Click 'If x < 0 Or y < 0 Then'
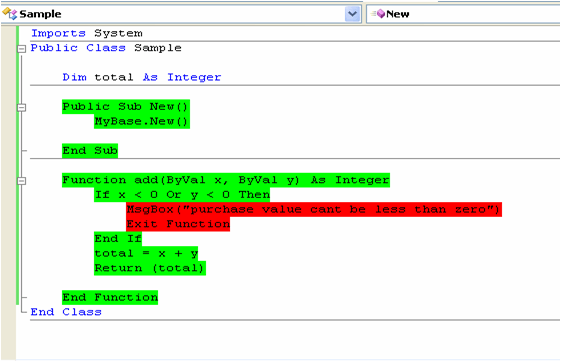563x361 pixels. [x=182, y=195]
